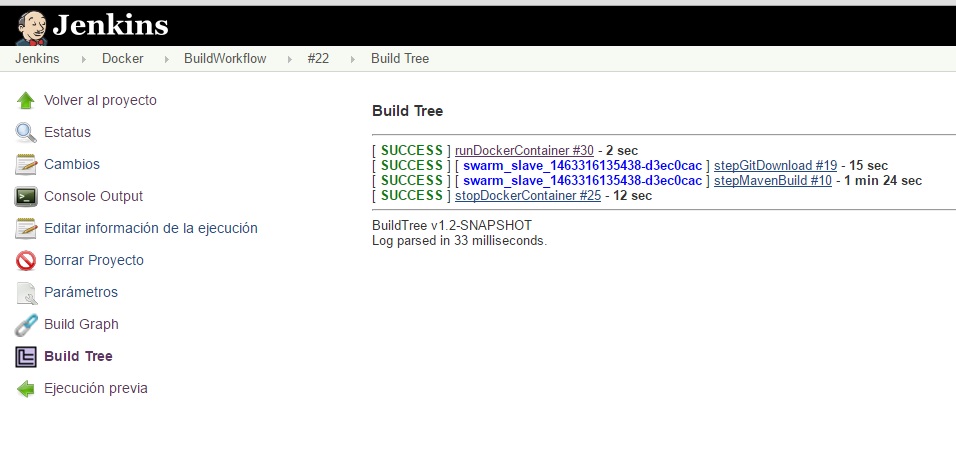Open the runDockerContainer #30 build link
The image size is (956, 457).
(x=524, y=151)
